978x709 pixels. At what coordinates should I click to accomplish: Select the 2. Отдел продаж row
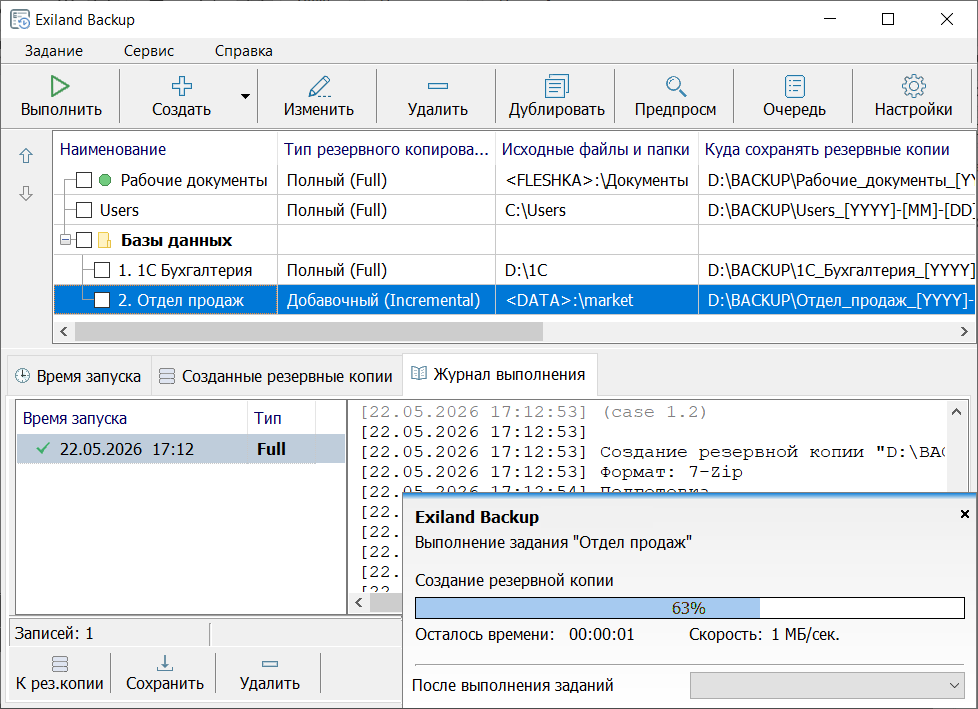tap(515, 300)
